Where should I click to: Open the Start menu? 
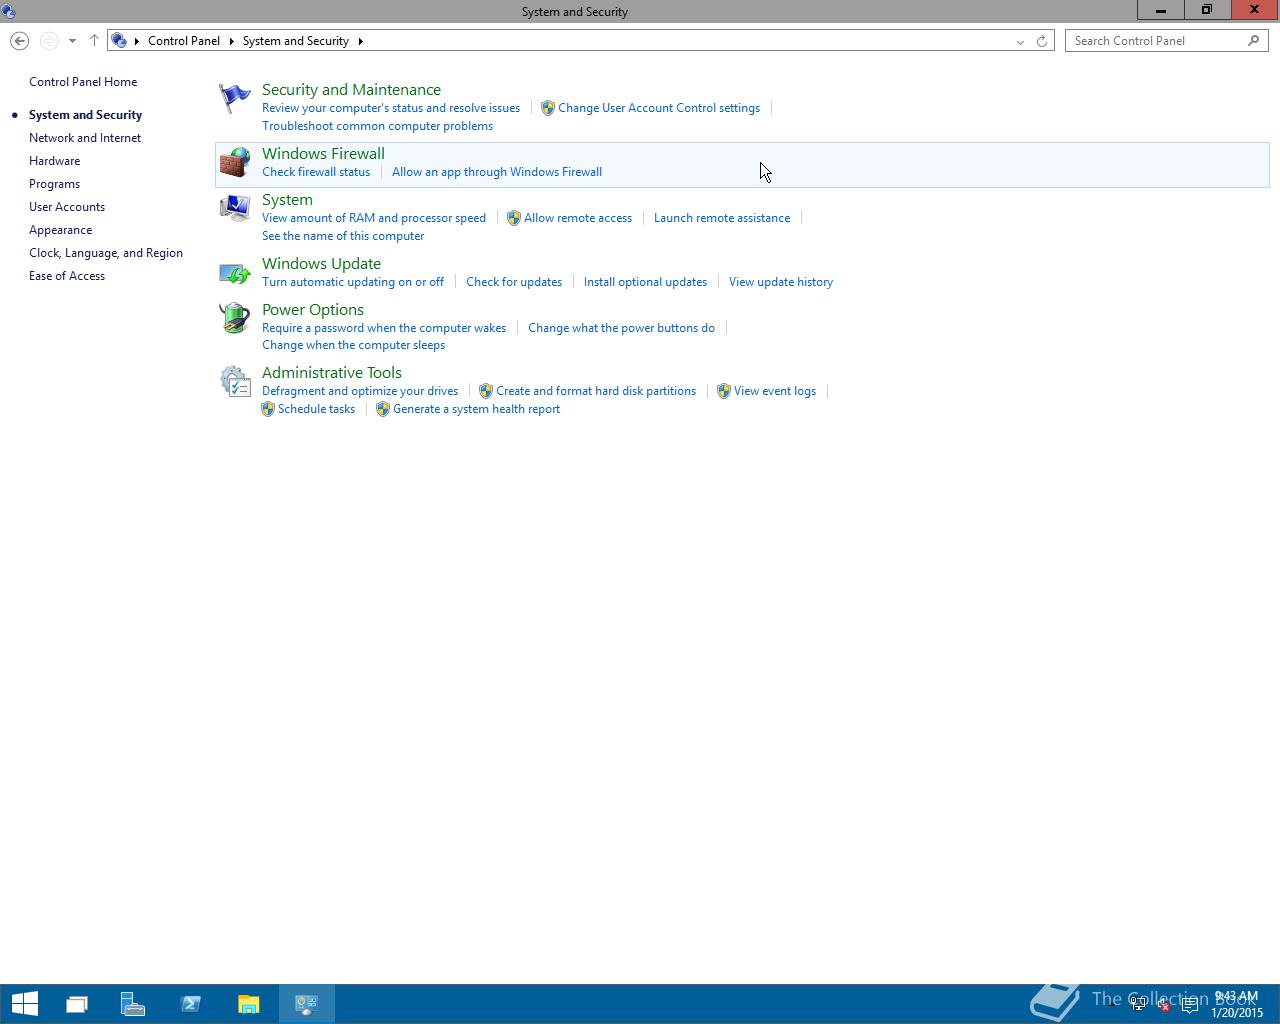click(x=24, y=1004)
